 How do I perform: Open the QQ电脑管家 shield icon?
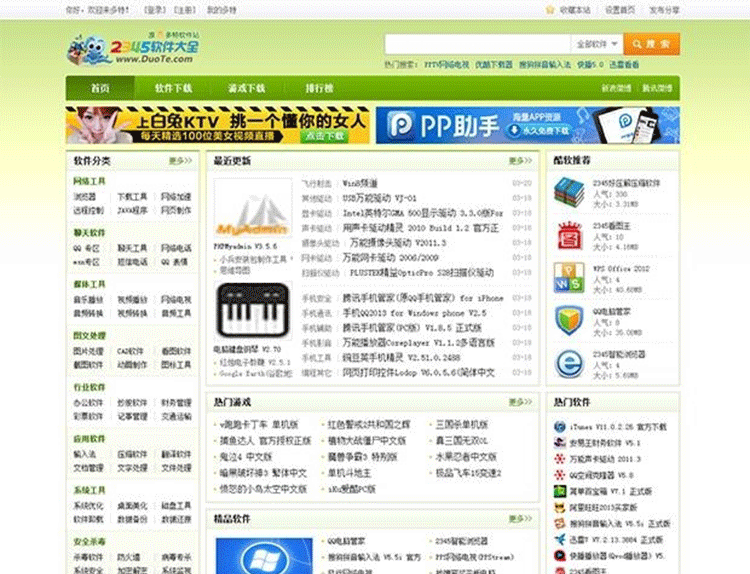point(569,320)
